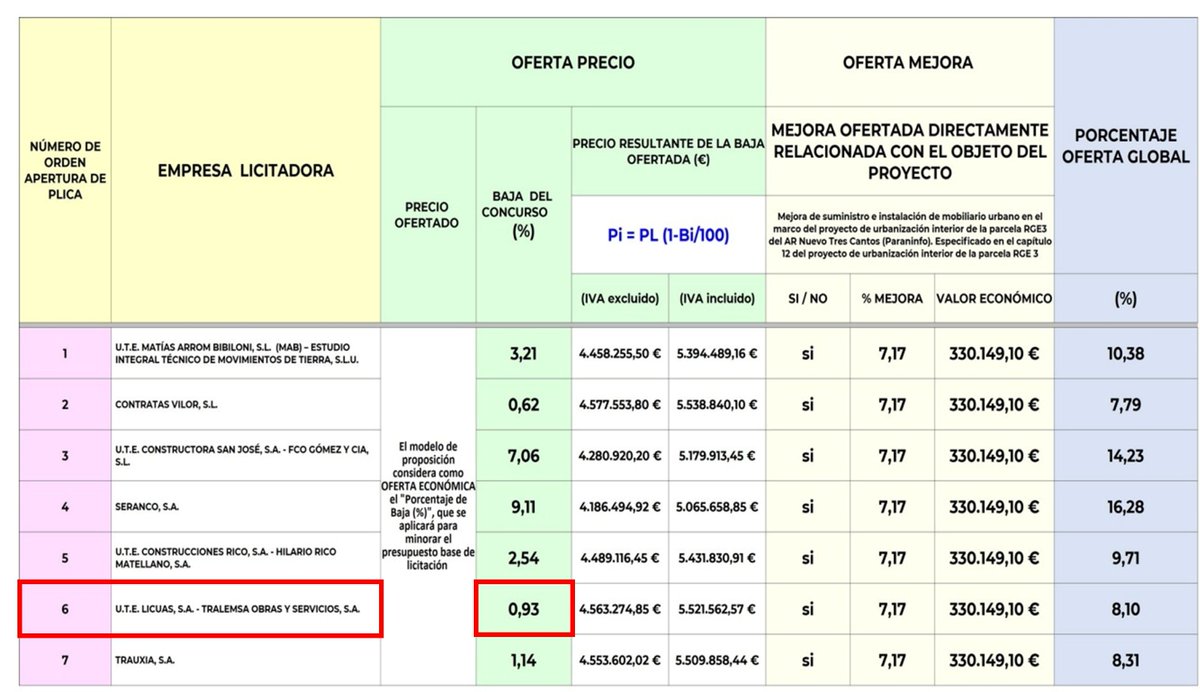Select IVA-included price '5.538.840,10 €'

click(718, 405)
